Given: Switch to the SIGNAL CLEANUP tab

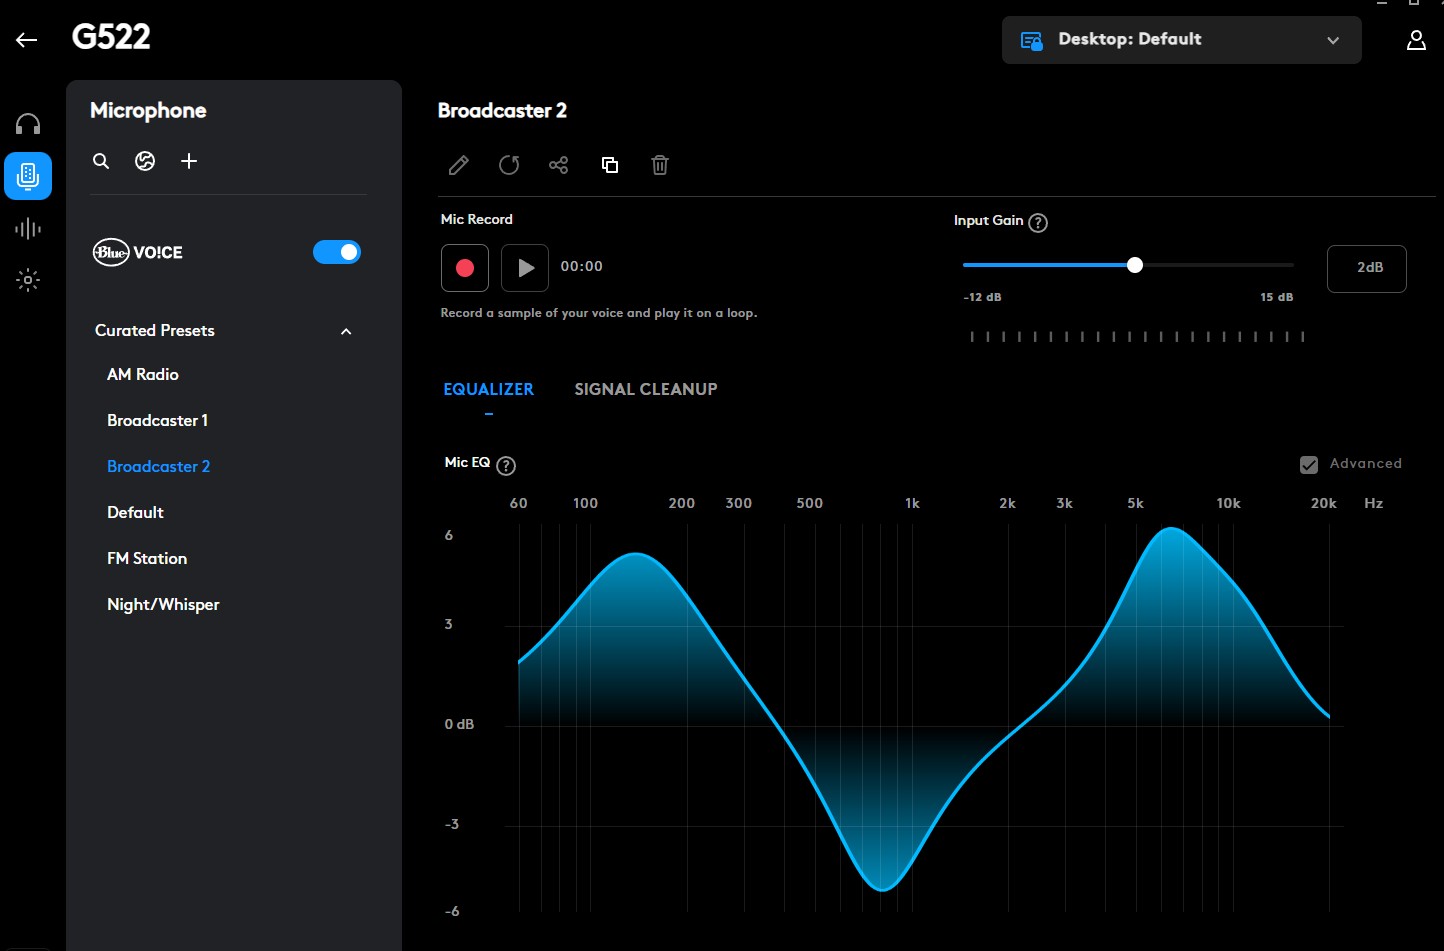Looking at the screenshot, I should tap(646, 389).
